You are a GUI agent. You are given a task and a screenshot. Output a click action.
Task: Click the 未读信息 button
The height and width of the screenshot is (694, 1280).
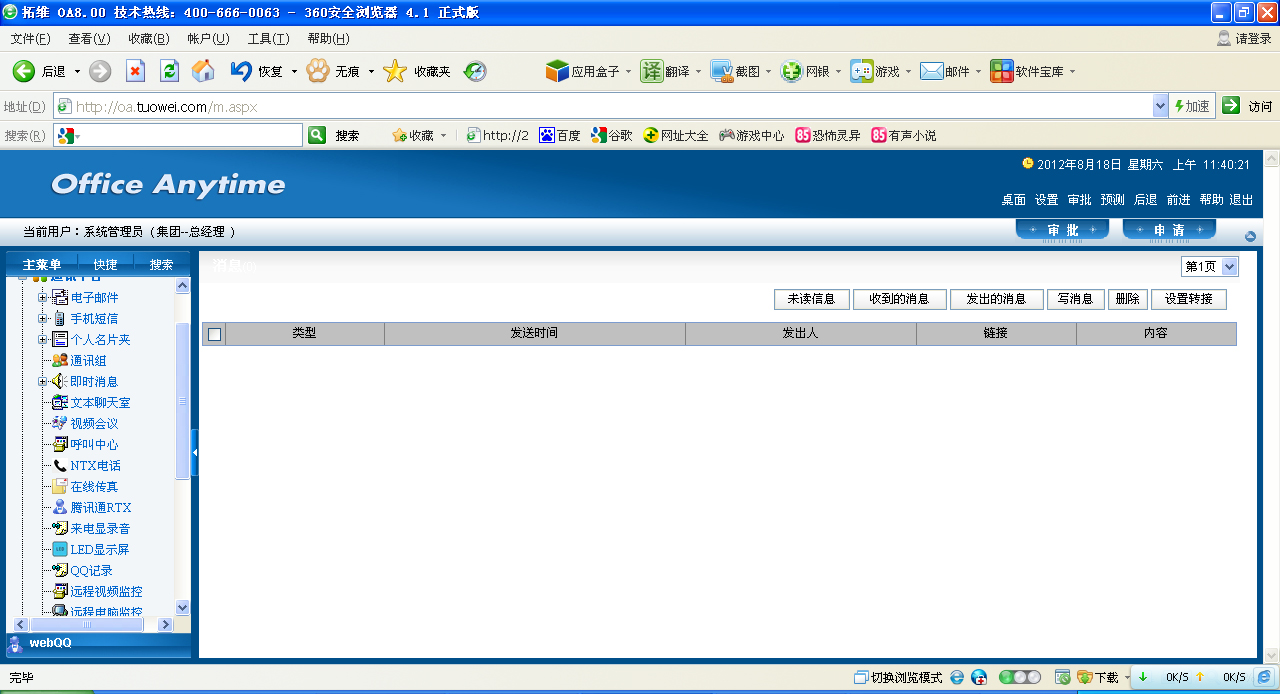[811, 299]
